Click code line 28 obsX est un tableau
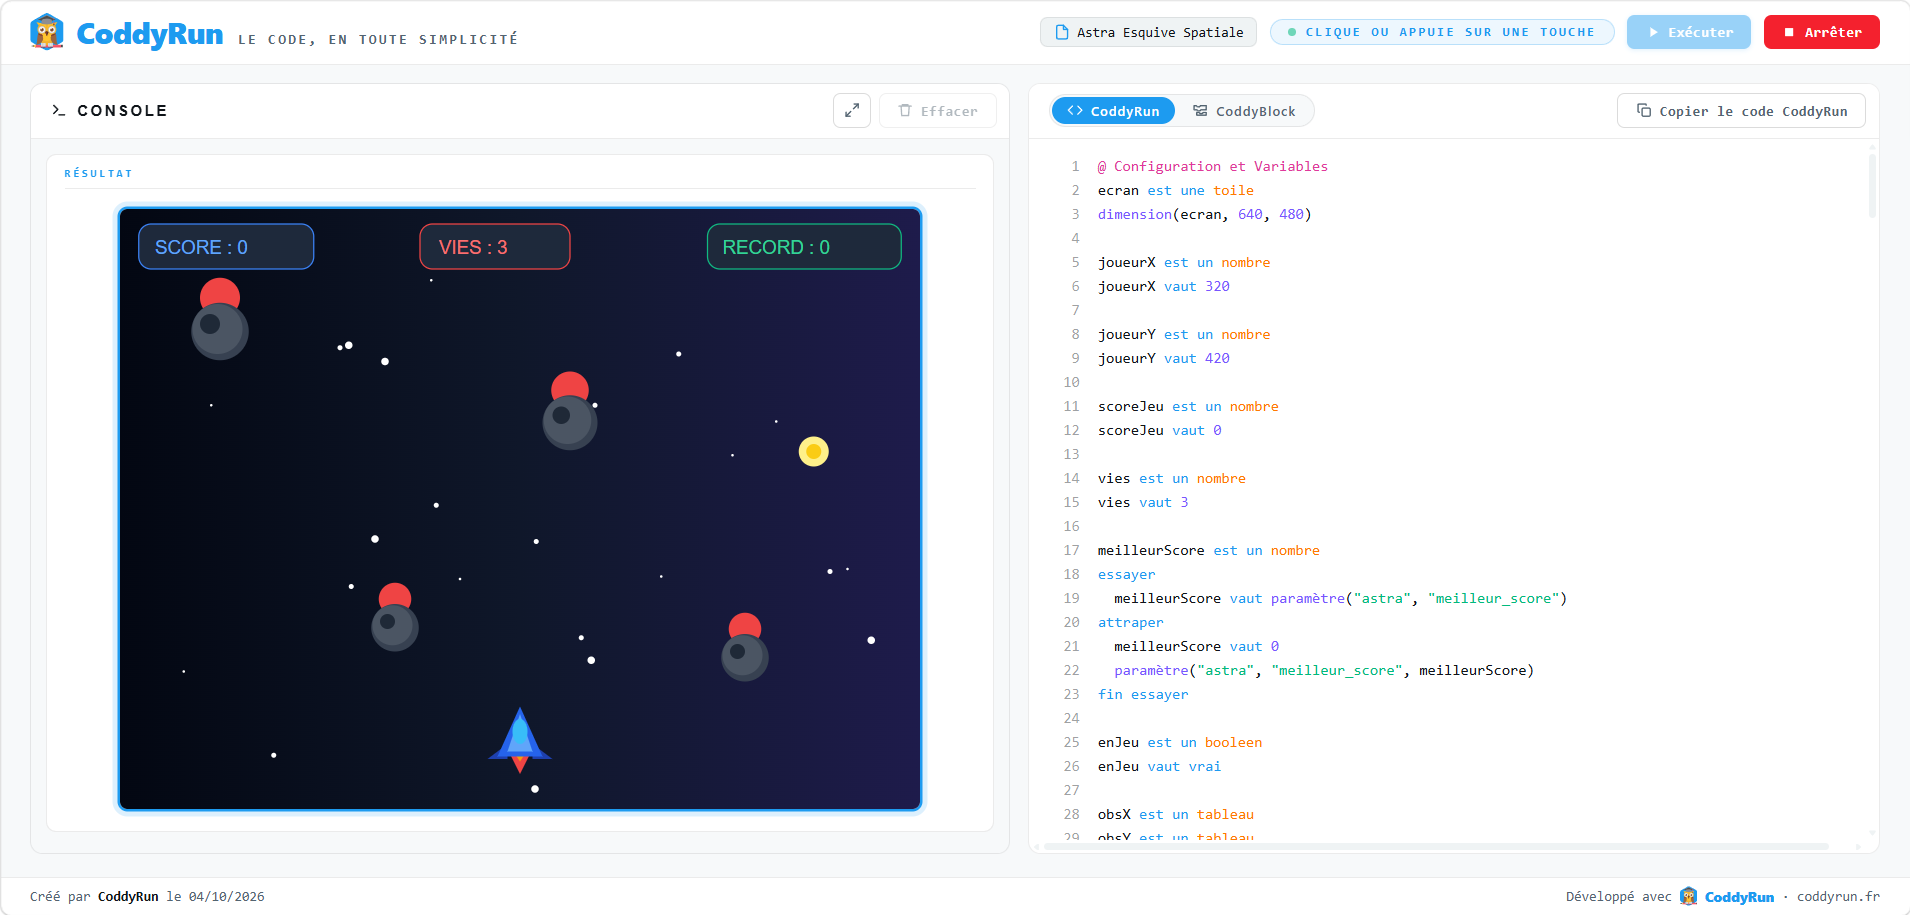Image resolution: width=1910 pixels, height=915 pixels. click(x=1176, y=815)
